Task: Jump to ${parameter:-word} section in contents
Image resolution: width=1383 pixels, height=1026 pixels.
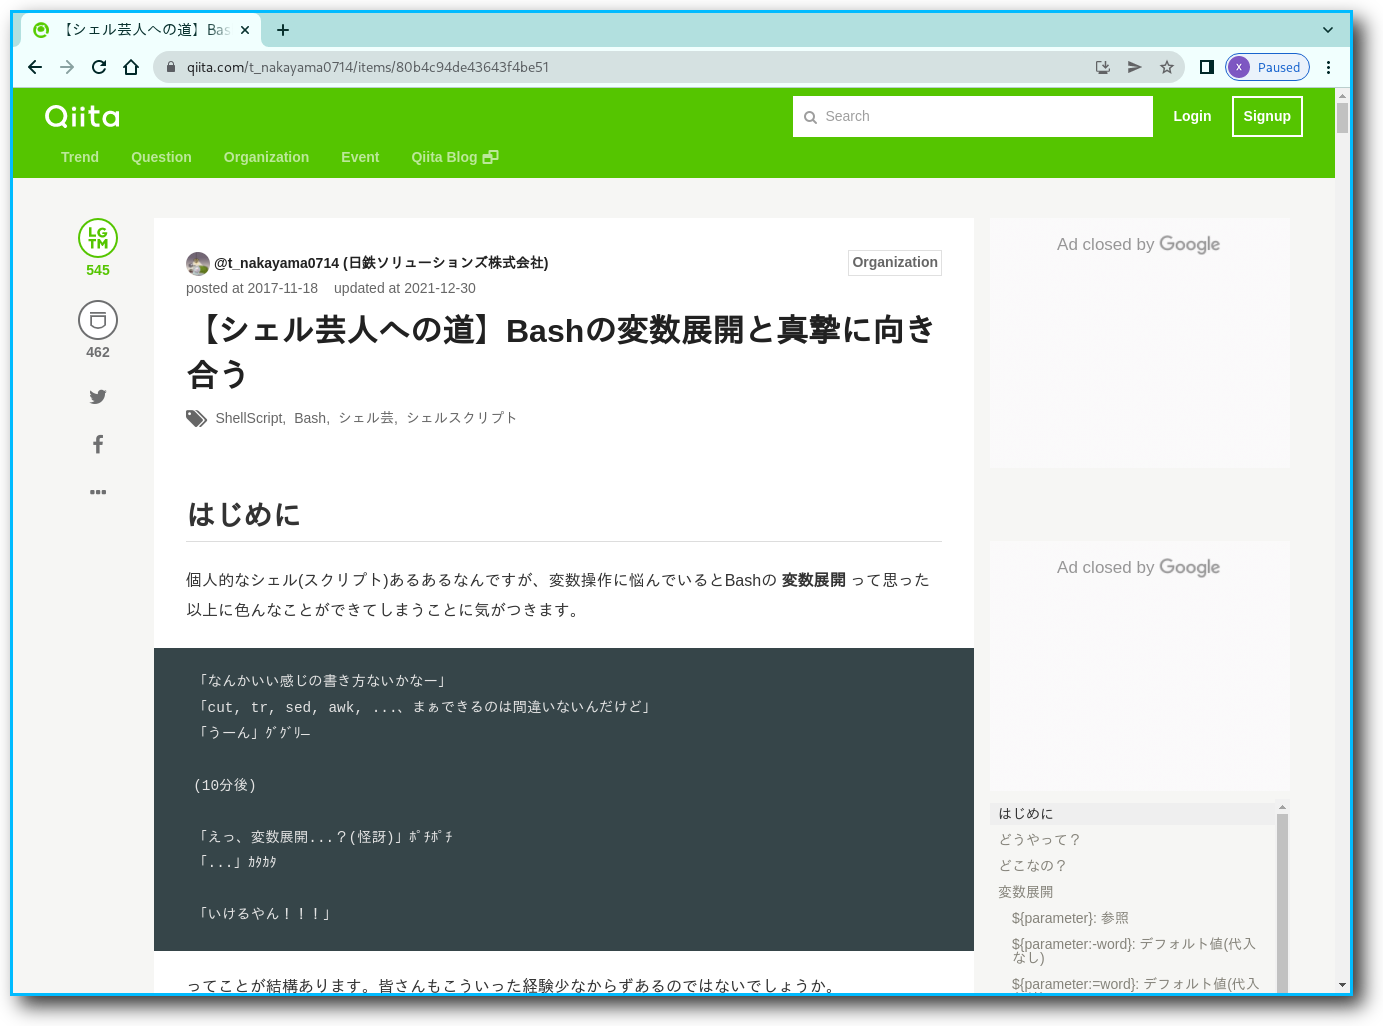Action: 1133,950
